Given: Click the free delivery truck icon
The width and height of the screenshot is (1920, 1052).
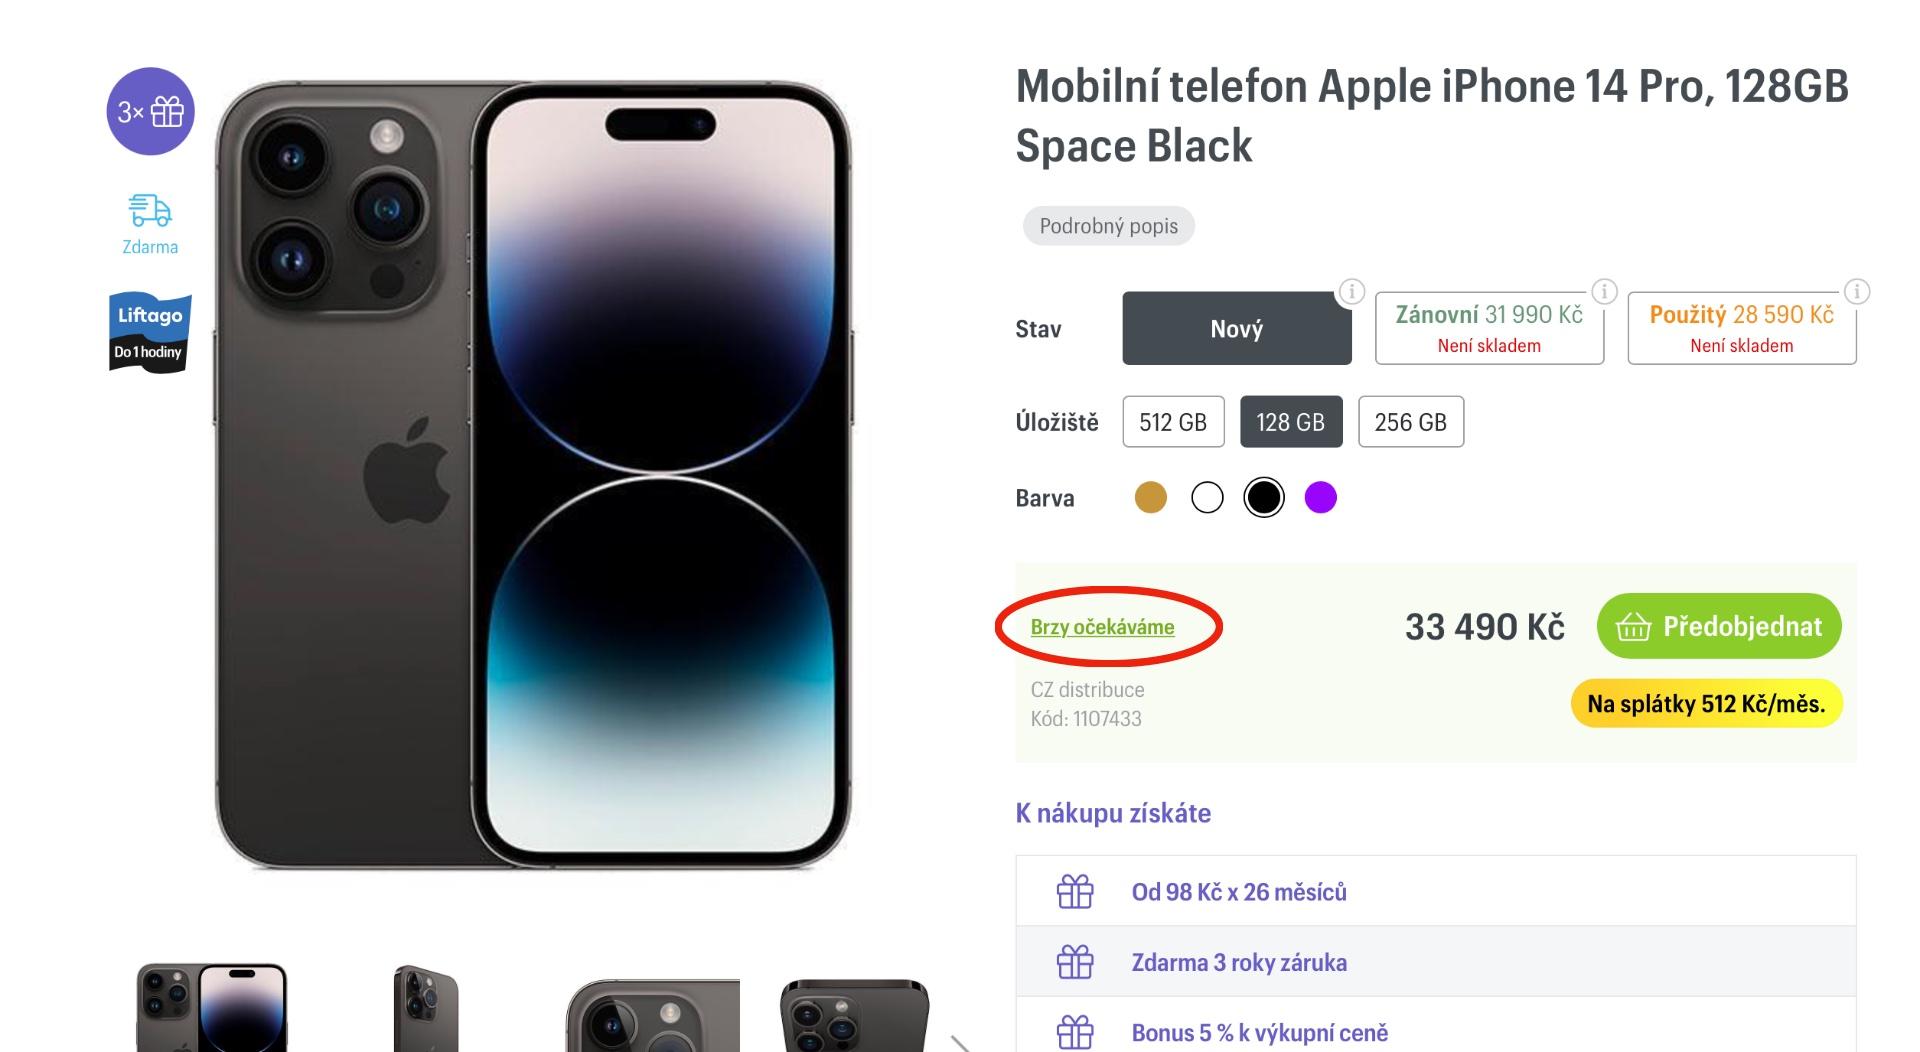Looking at the screenshot, I should tap(150, 211).
